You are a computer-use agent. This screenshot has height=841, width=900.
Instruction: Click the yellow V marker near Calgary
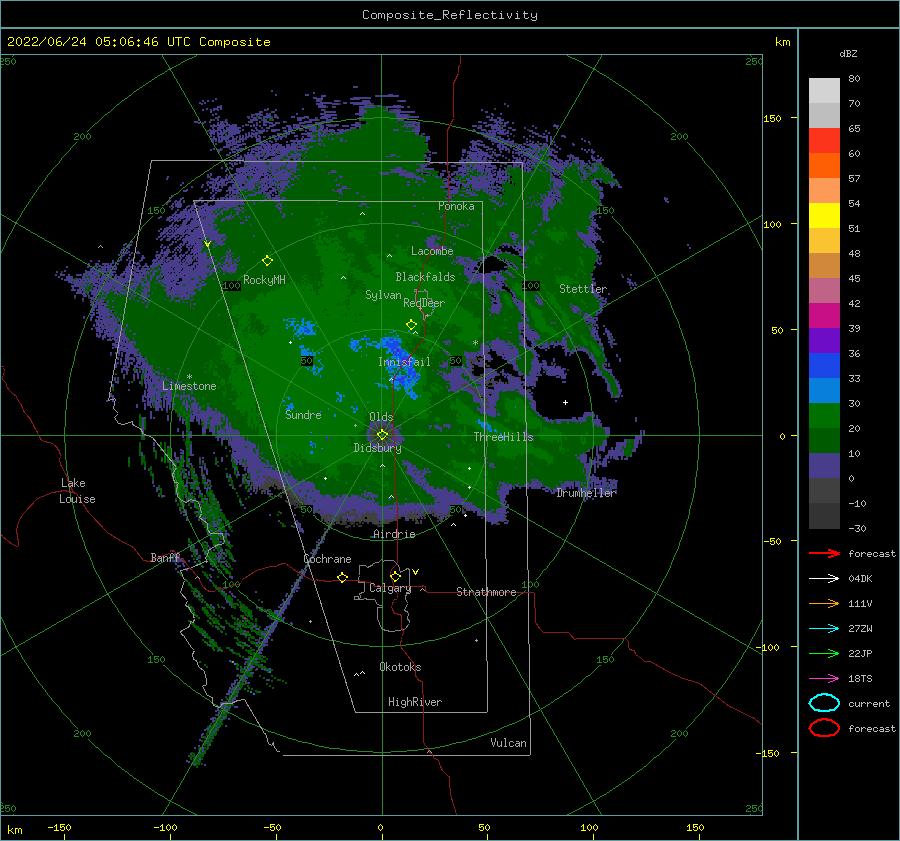(416, 572)
